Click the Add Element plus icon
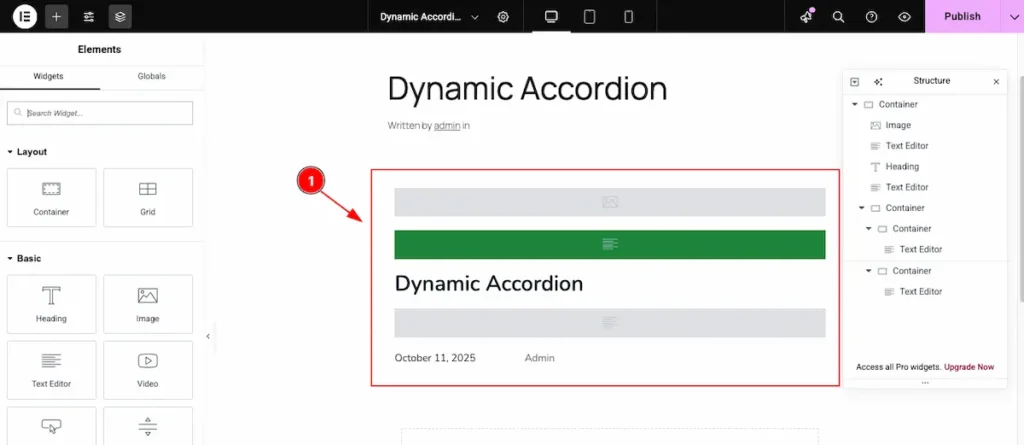1024x445 pixels. pos(57,16)
